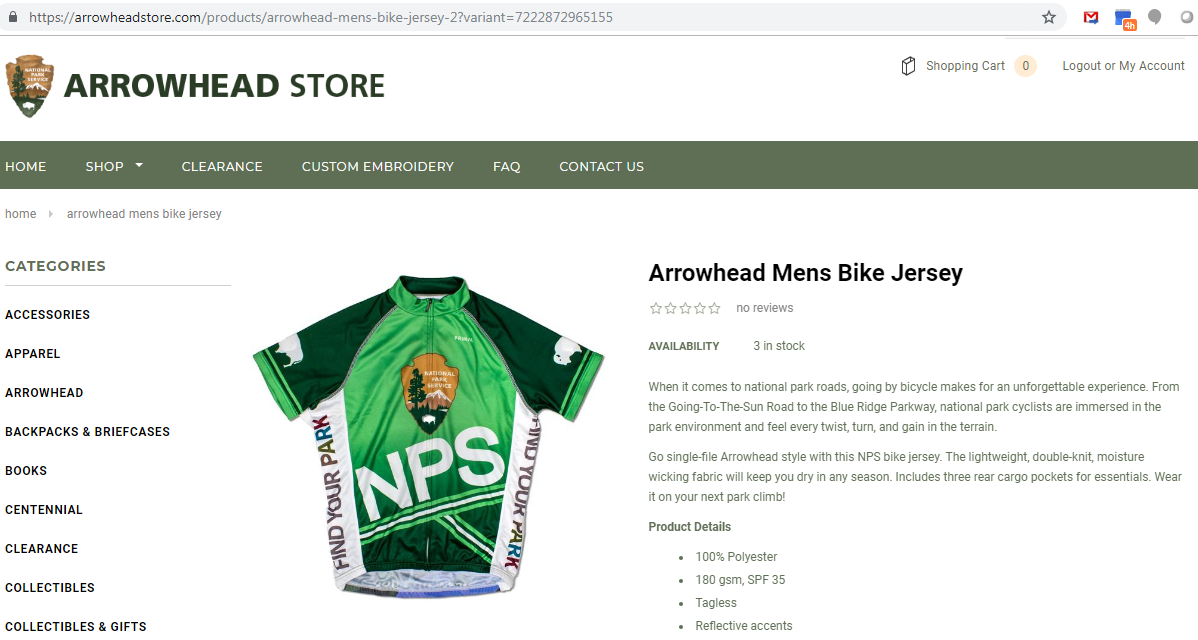The height and width of the screenshot is (640, 1198).
Task: Open CONTACT US in navigation bar
Action: point(601,166)
